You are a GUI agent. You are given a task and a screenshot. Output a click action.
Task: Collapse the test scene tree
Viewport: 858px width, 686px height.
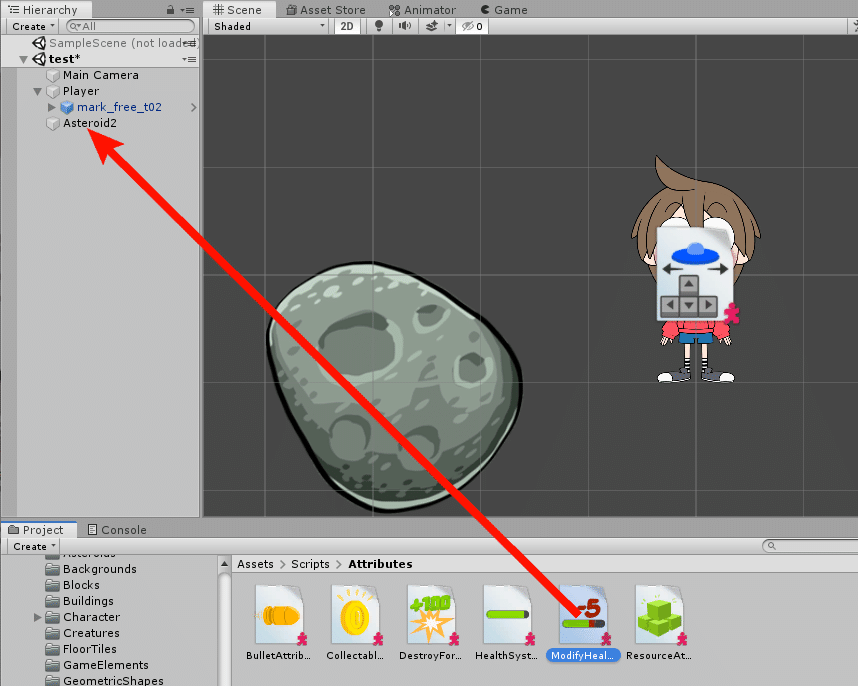[x=23, y=60]
